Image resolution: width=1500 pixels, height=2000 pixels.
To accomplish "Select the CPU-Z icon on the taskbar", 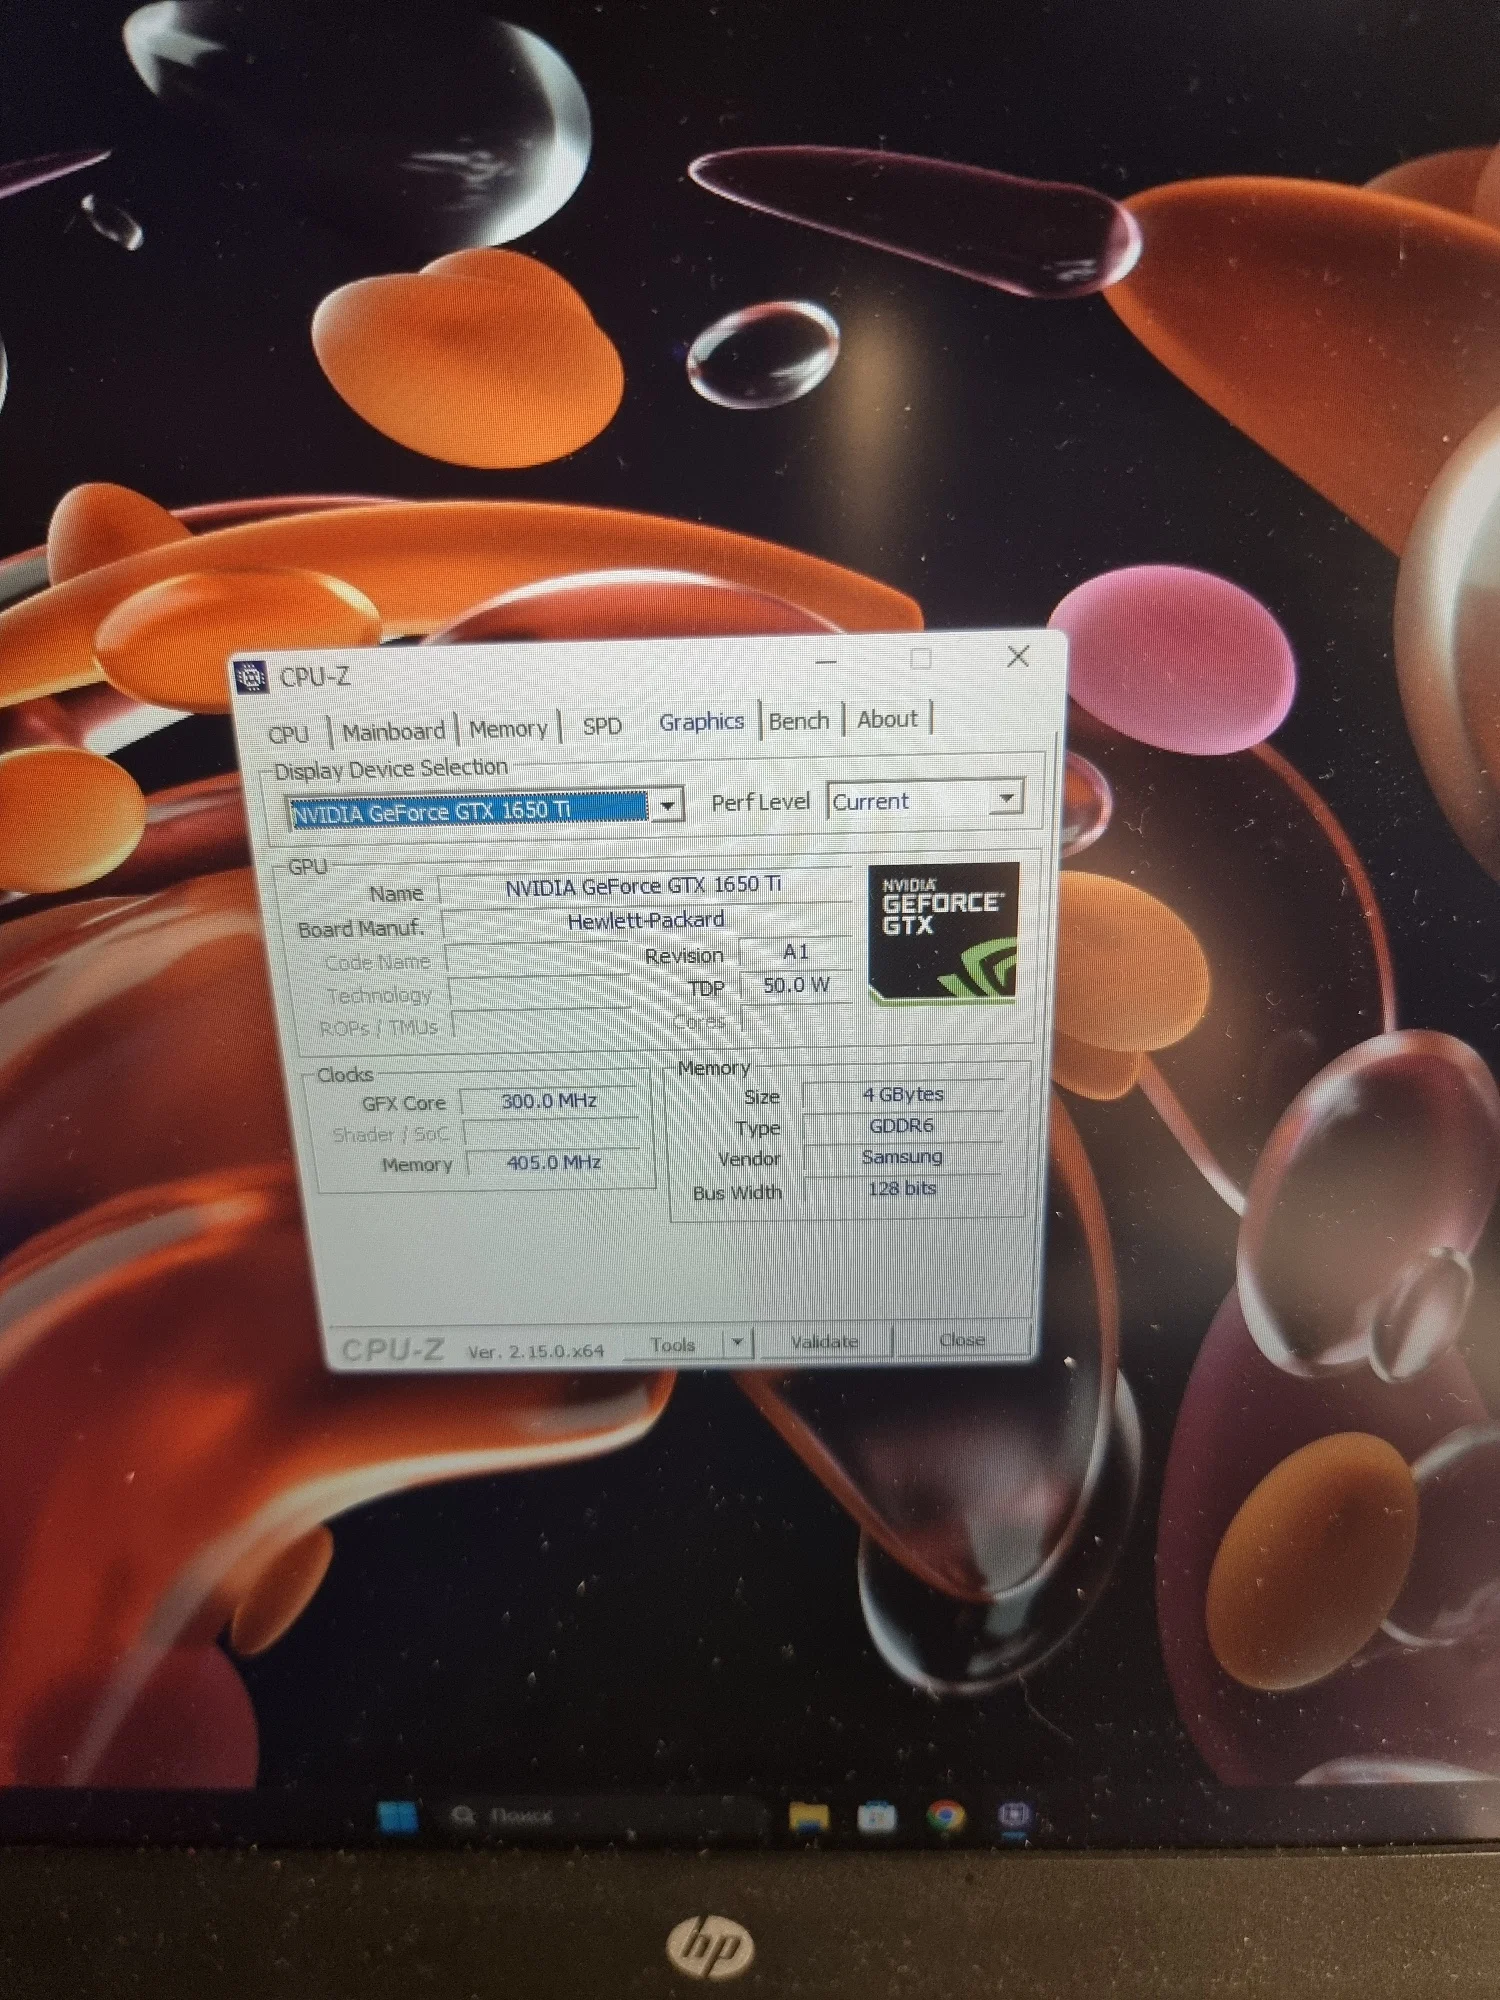I will [1014, 1815].
